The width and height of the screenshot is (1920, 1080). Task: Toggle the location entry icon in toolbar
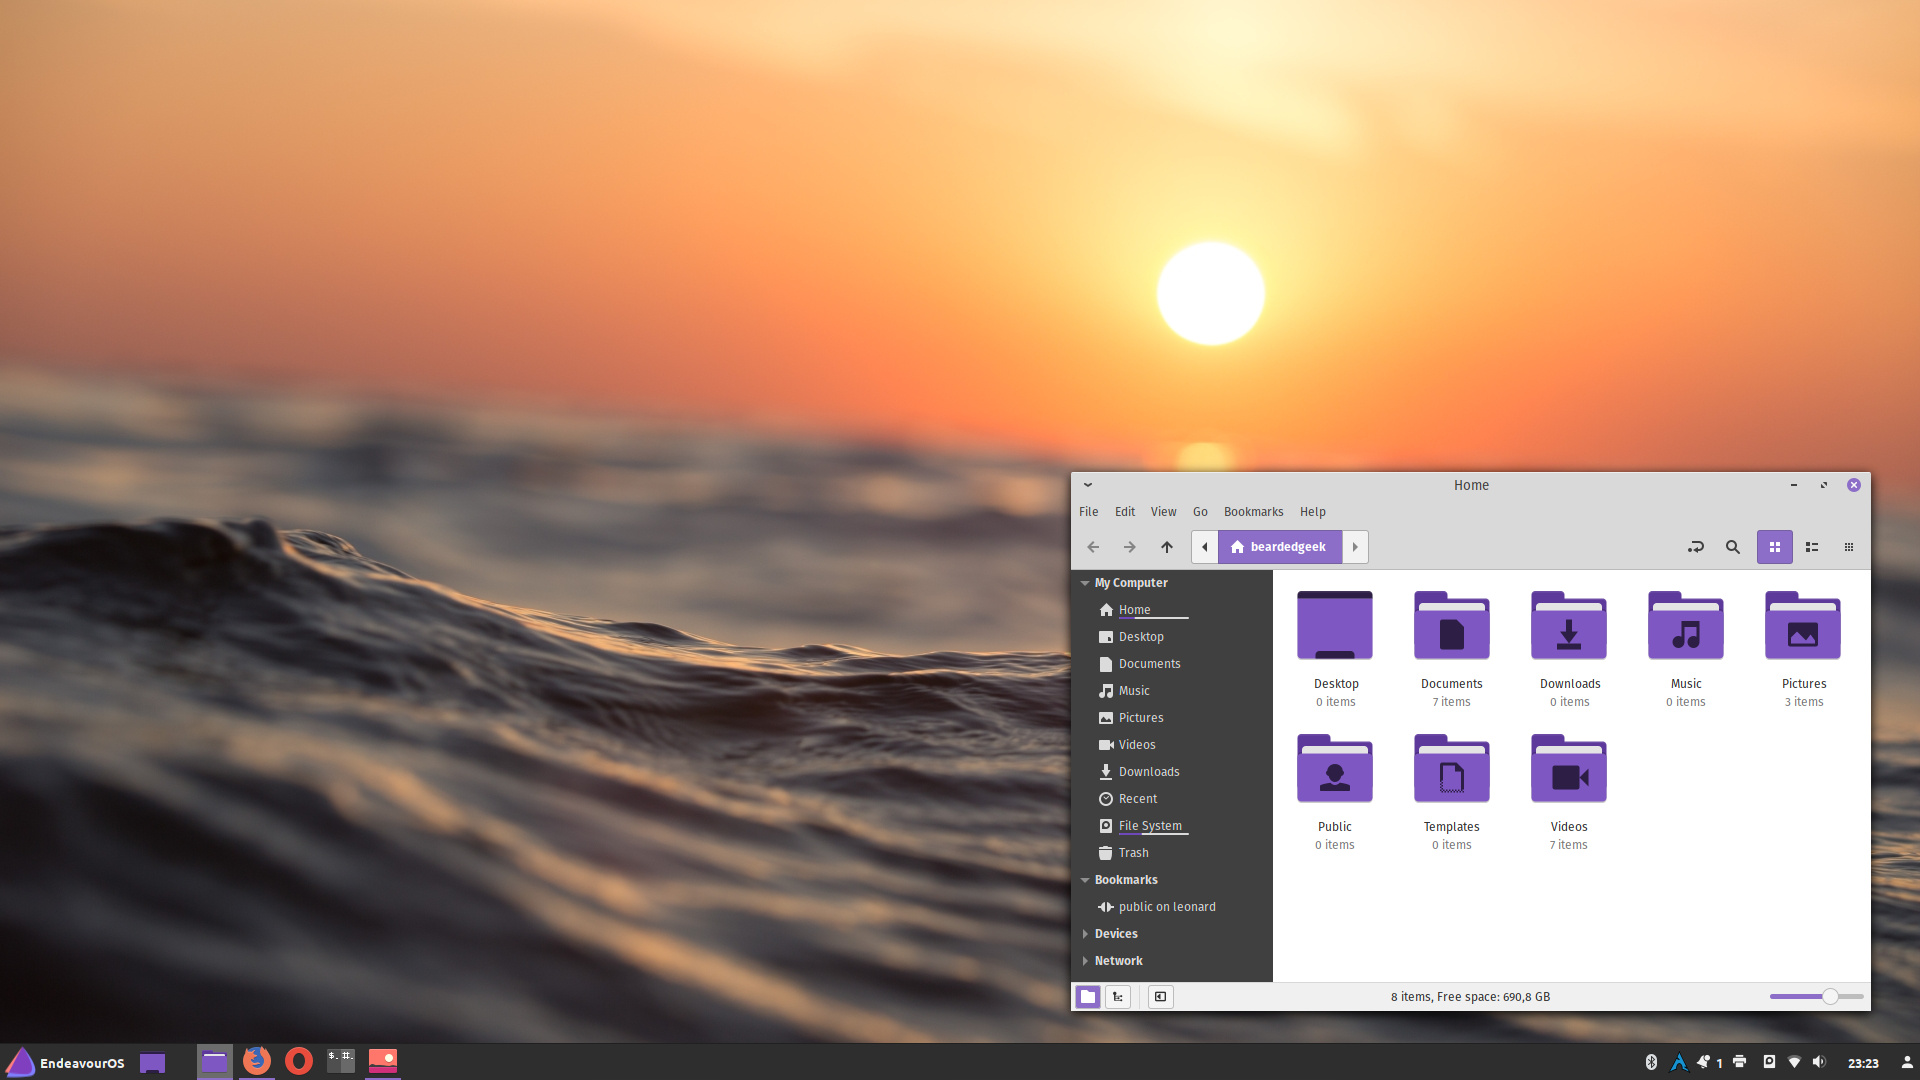tap(1695, 547)
